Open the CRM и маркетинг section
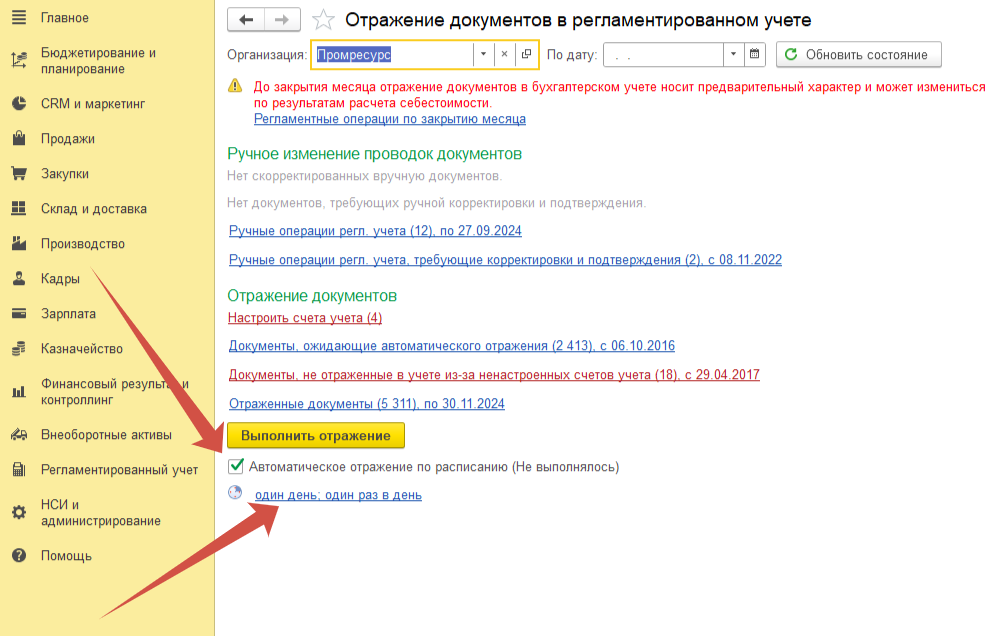The height and width of the screenshot is (636, 998). [92, 104]
